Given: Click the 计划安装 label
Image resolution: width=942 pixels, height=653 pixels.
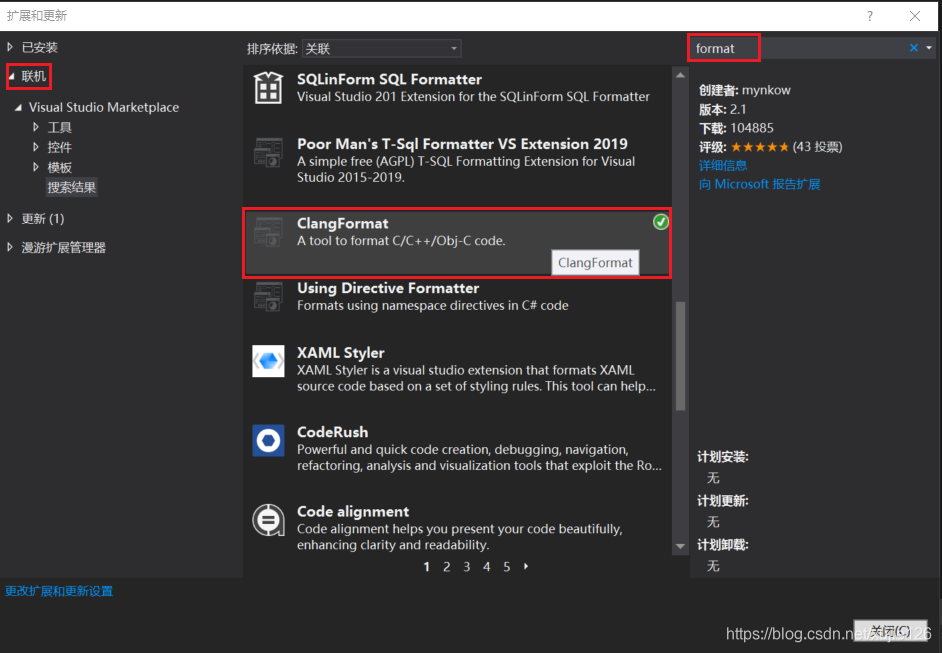Looking at the screenshot, I should point(722,457).
